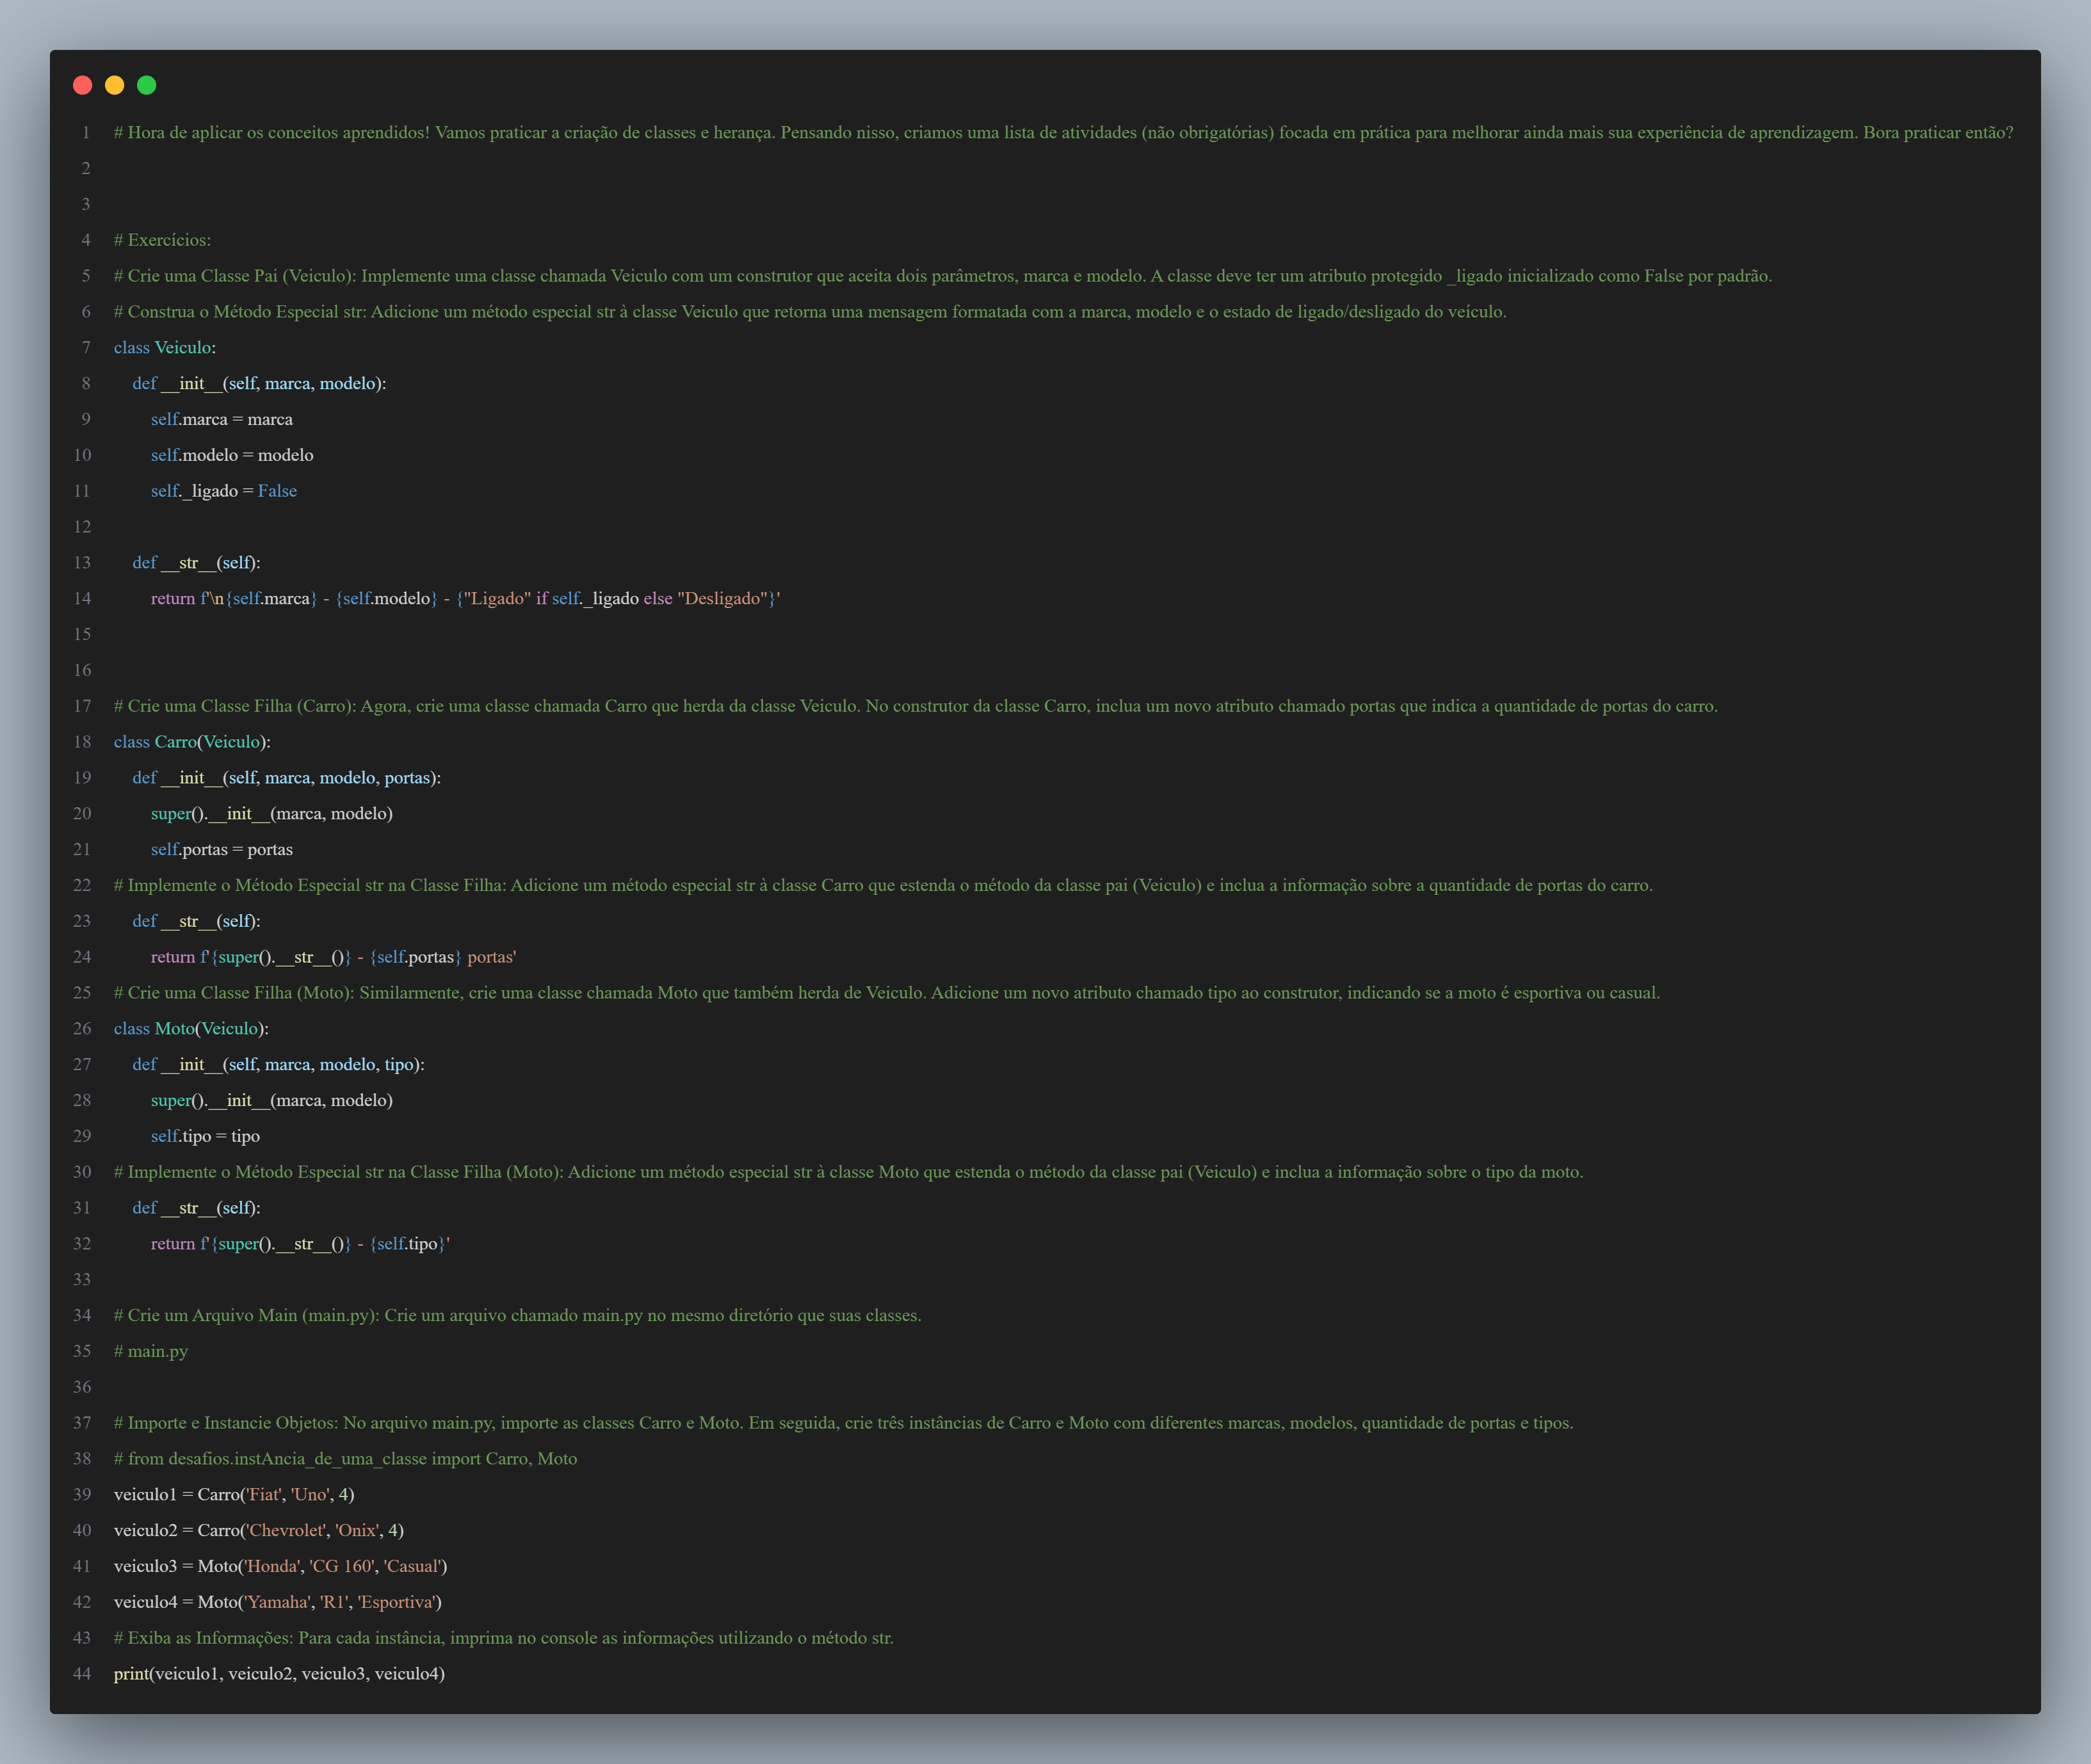This screenshot has height=1764, width=2091.
Task: Click 'def __str__(self):' on line 23
Action: tap(196, 921)
